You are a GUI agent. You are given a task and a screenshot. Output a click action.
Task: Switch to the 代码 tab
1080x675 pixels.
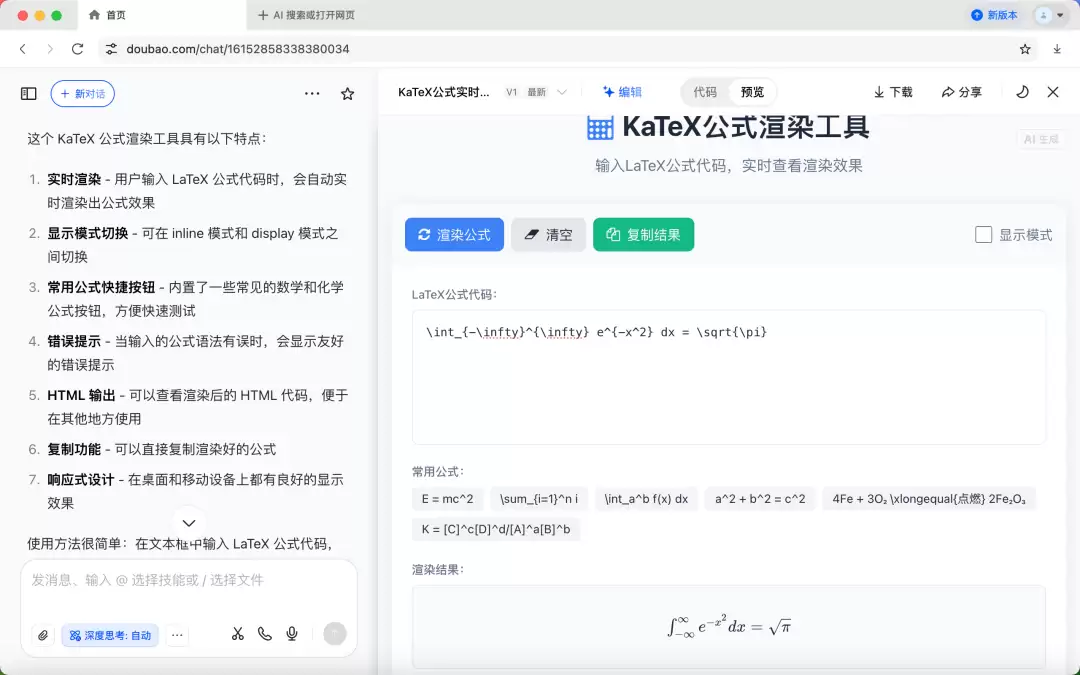[x=705, y=92]
